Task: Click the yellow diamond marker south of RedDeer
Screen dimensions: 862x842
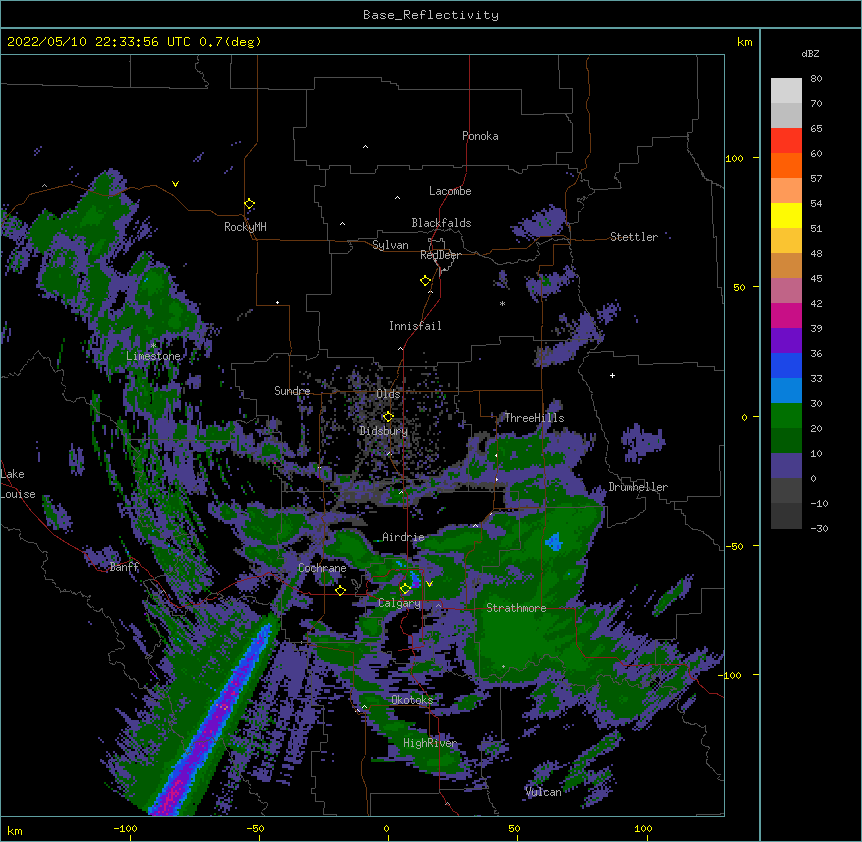Action: 426,281
